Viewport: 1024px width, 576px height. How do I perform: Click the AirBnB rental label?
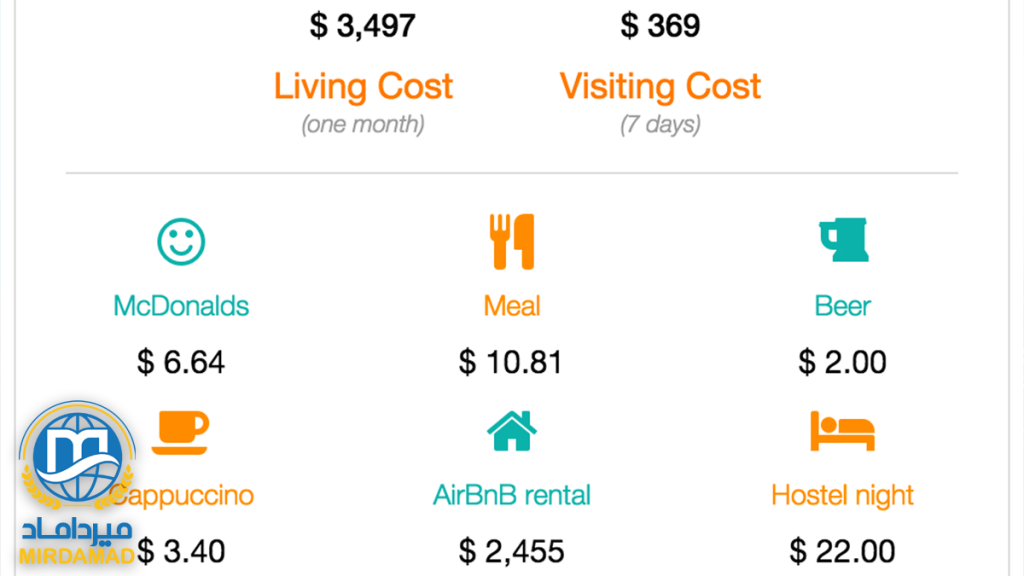512,495
